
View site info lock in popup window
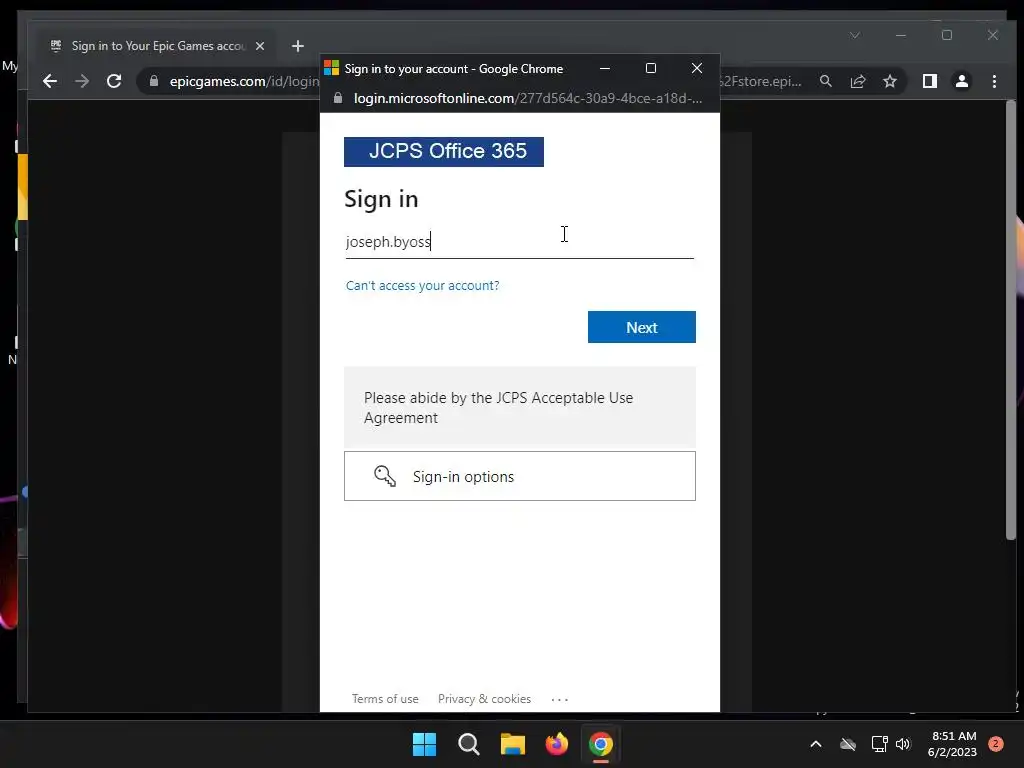338,98
